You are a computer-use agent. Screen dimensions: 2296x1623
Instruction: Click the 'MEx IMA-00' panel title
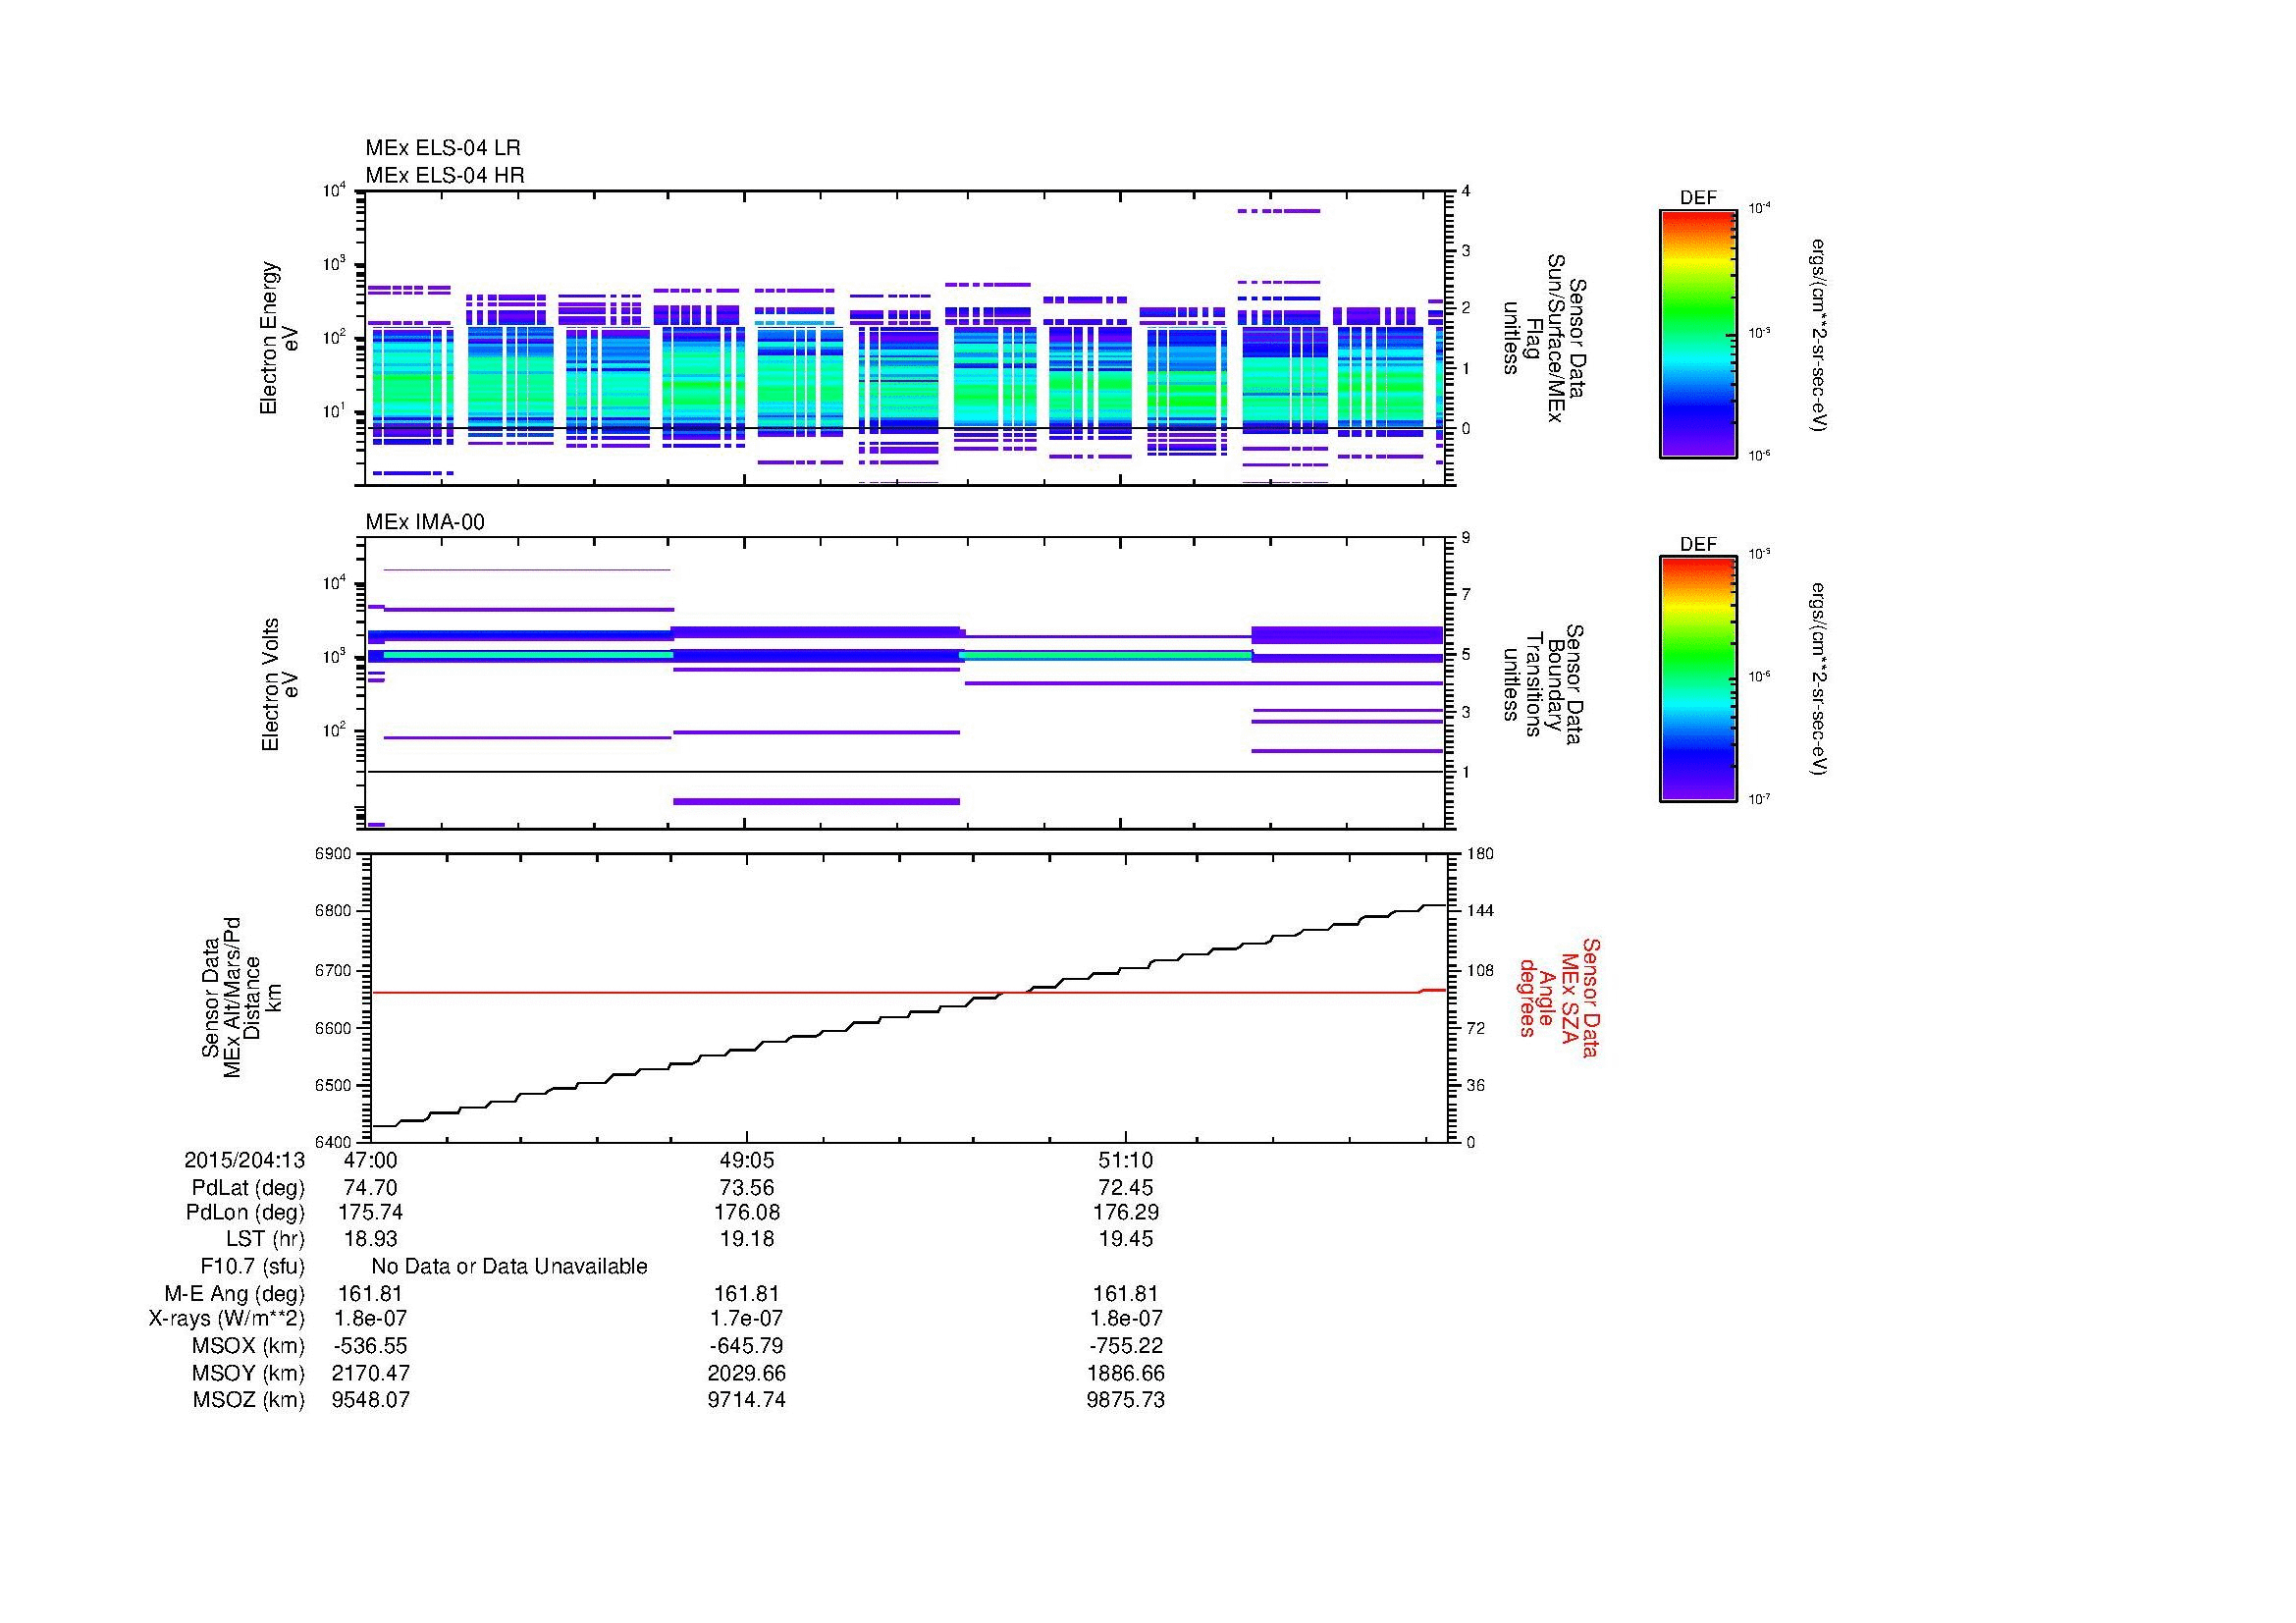click(x=425, y=522)
